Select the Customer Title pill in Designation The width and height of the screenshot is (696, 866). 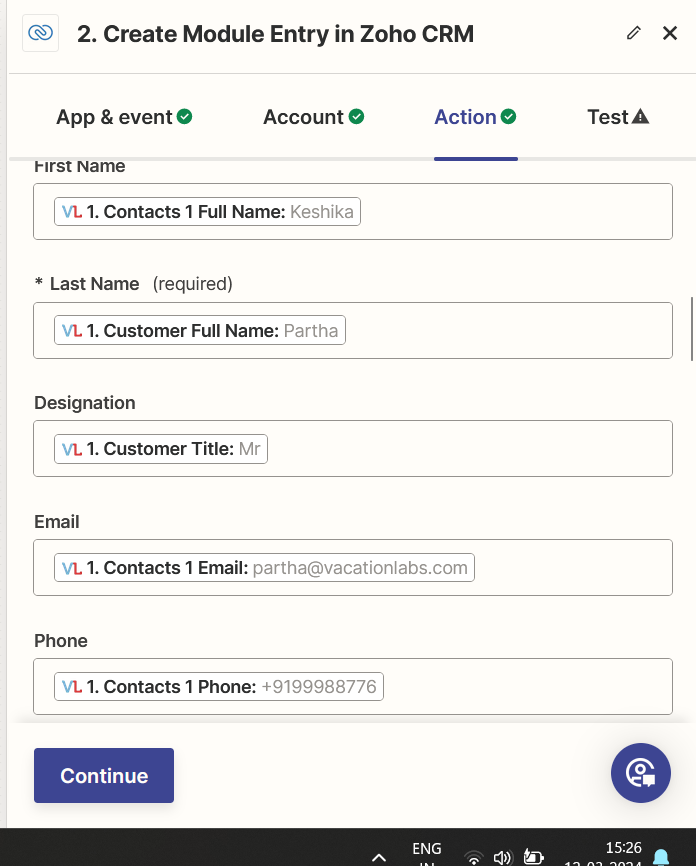tap(161, 449)
